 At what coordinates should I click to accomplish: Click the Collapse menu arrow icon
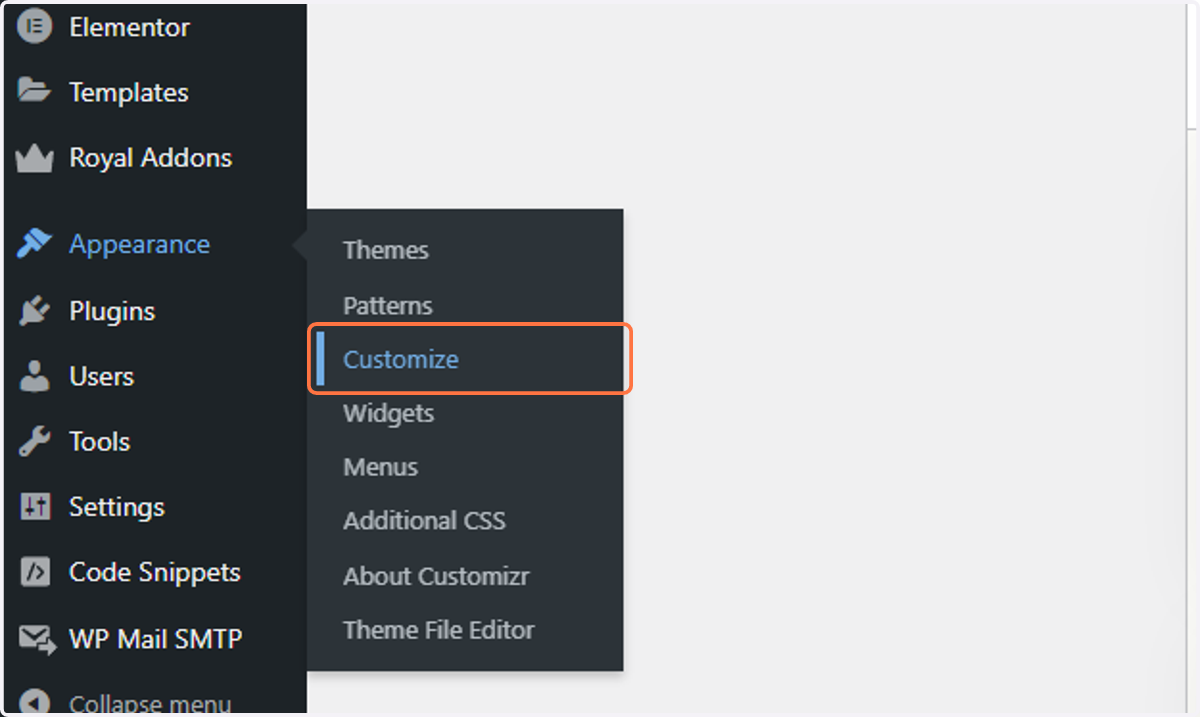pos(34,703)
